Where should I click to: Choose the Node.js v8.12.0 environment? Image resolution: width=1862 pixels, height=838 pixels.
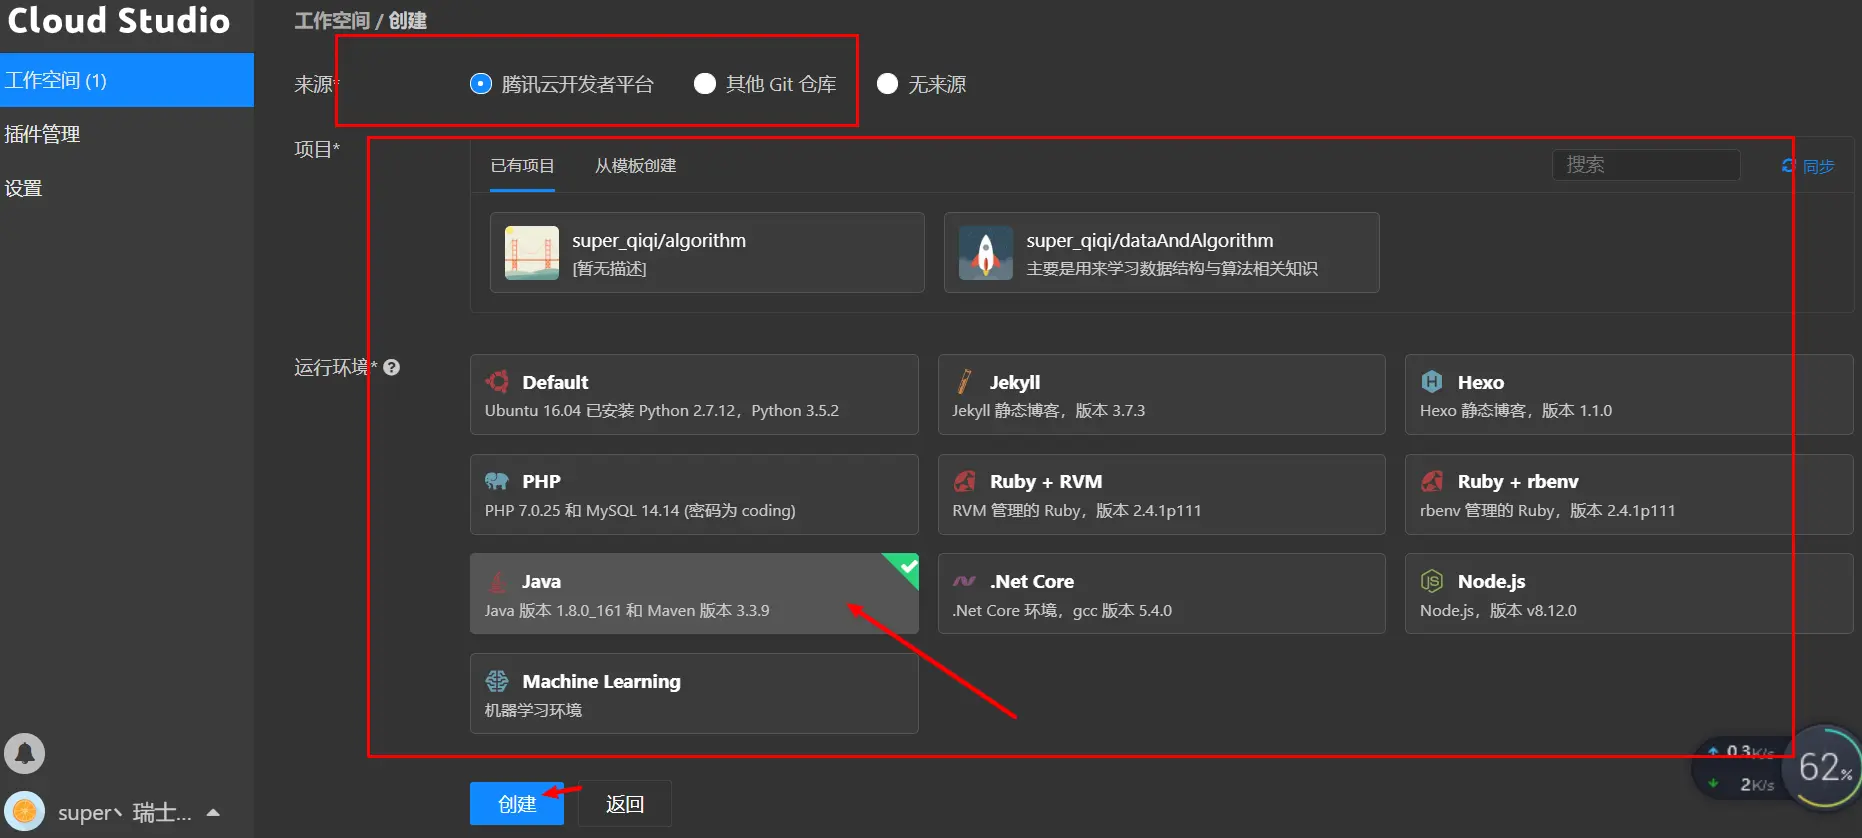[x=1629, y=594]
